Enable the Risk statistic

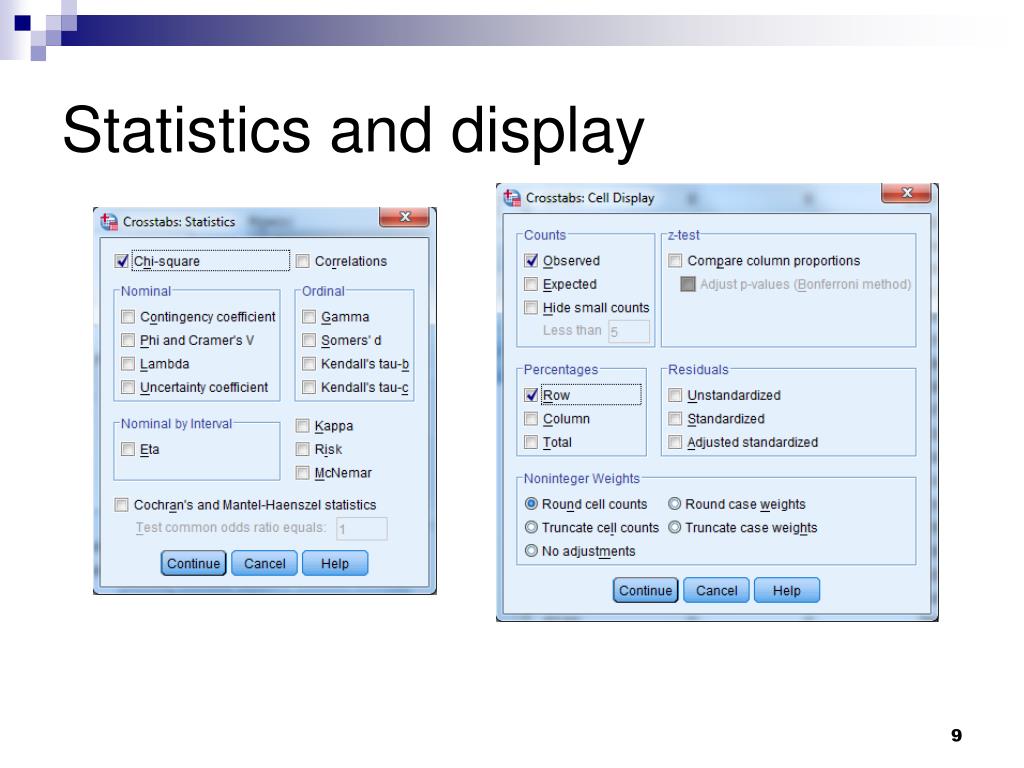(302, 449)
